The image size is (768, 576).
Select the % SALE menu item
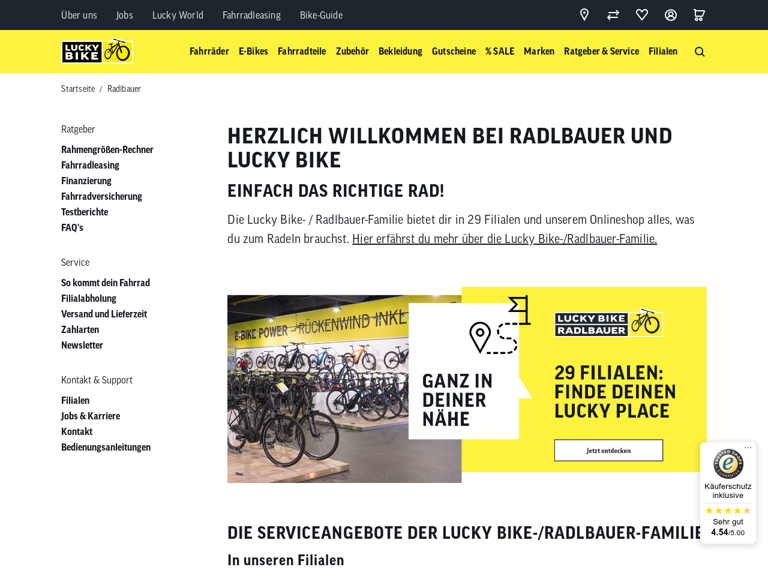click(x=499, y=52)
